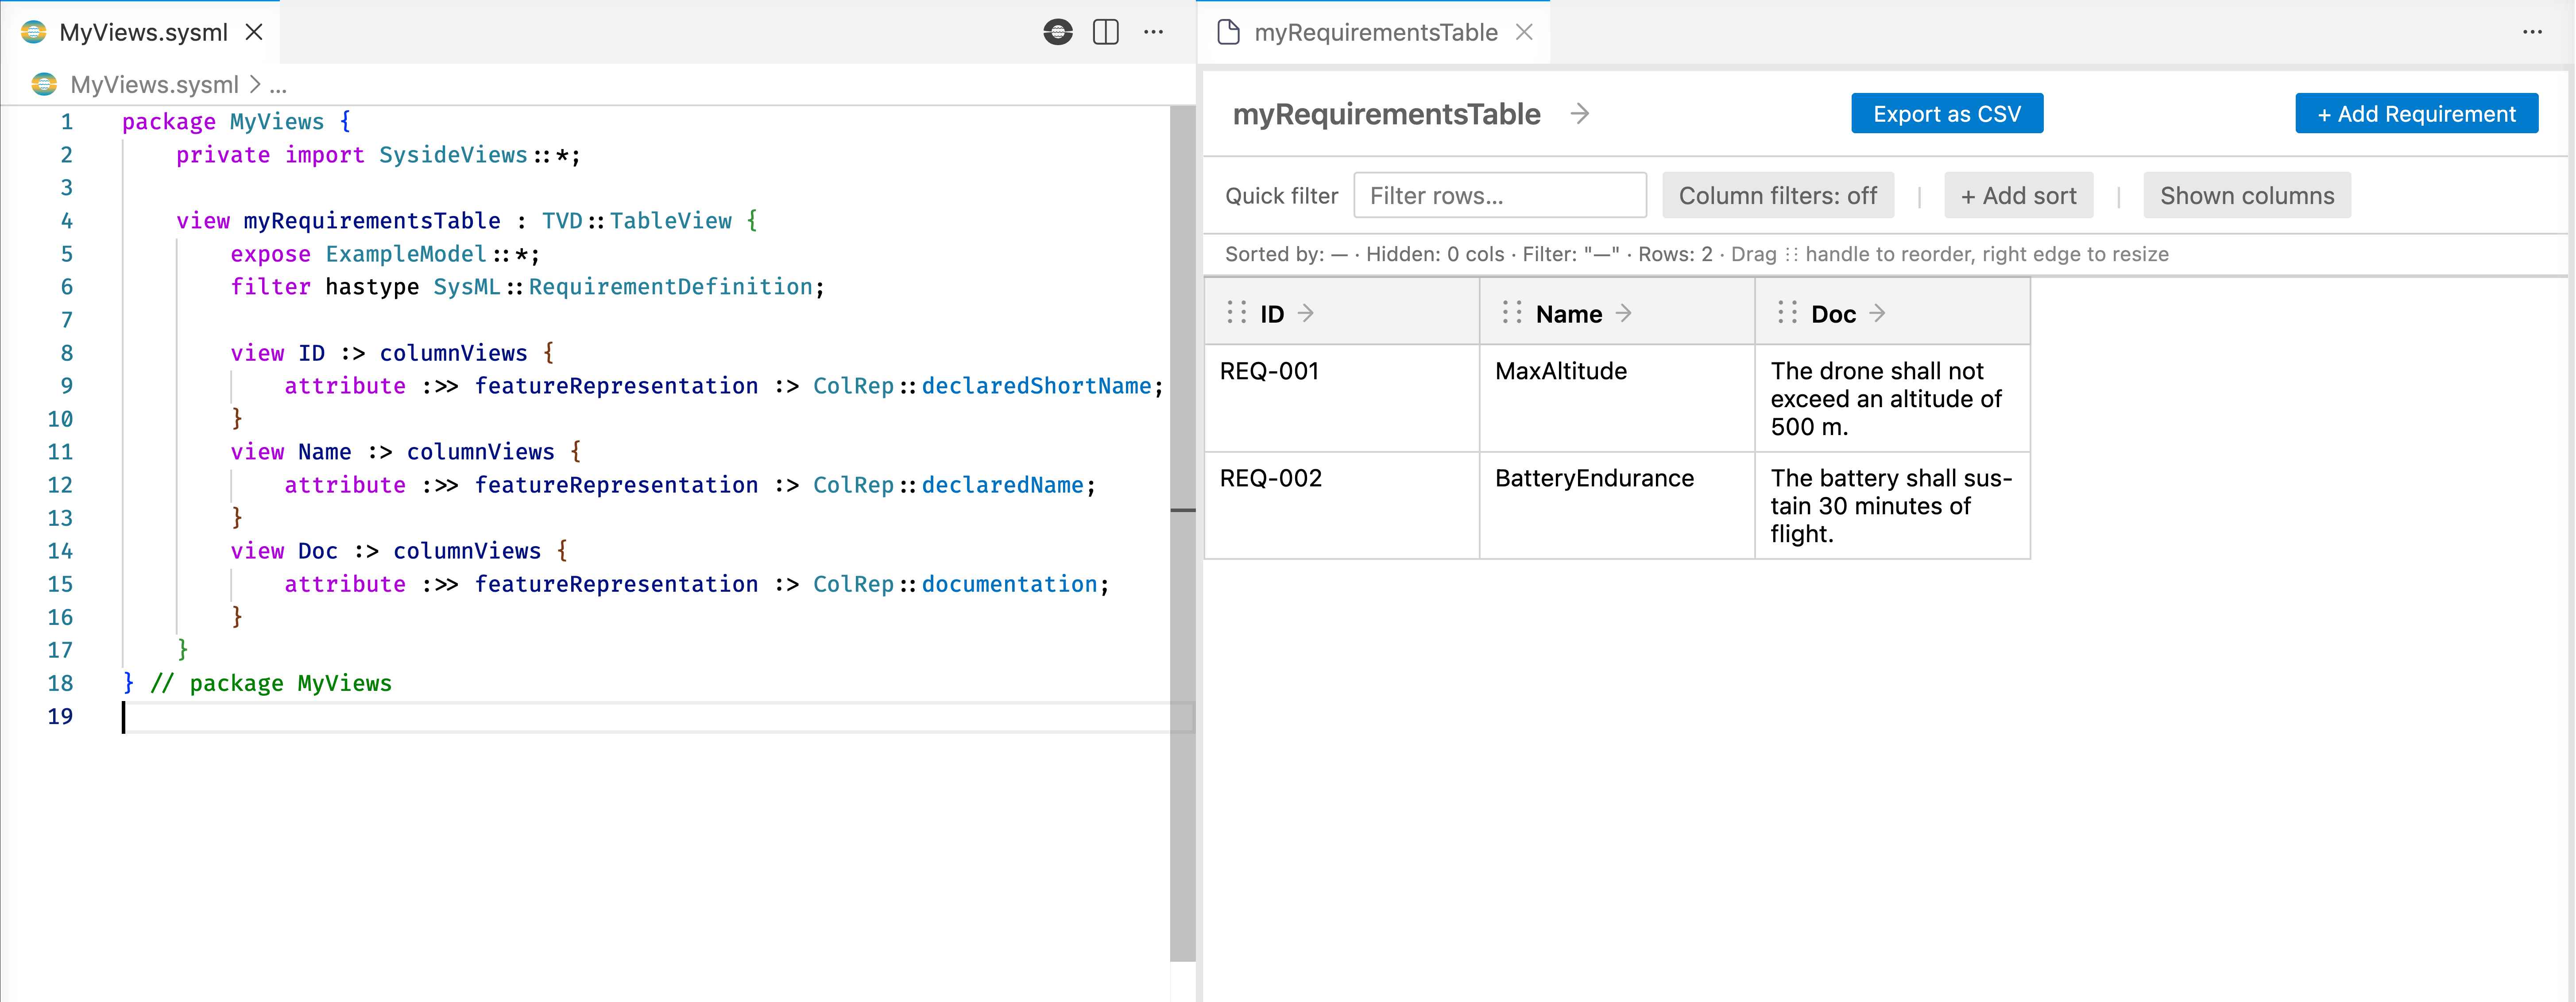
Task: Click 'declaredName' on code line 12
Action: click(1002, 485)
